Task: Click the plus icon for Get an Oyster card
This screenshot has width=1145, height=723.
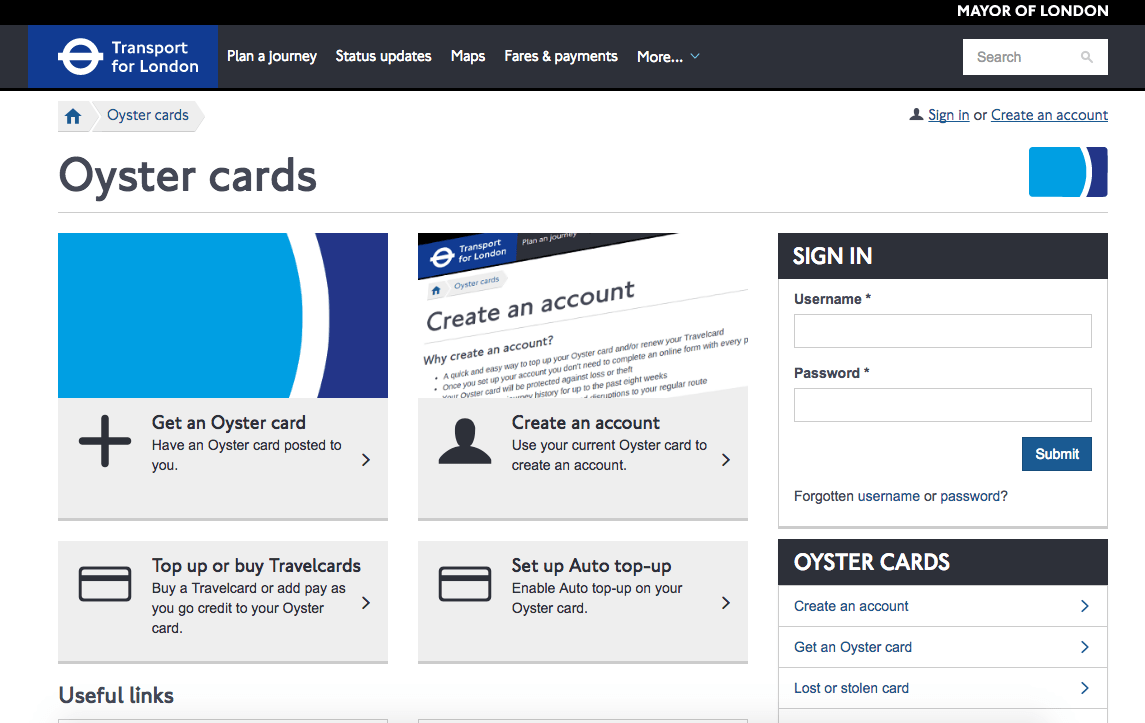Action: tap(105, 441)
